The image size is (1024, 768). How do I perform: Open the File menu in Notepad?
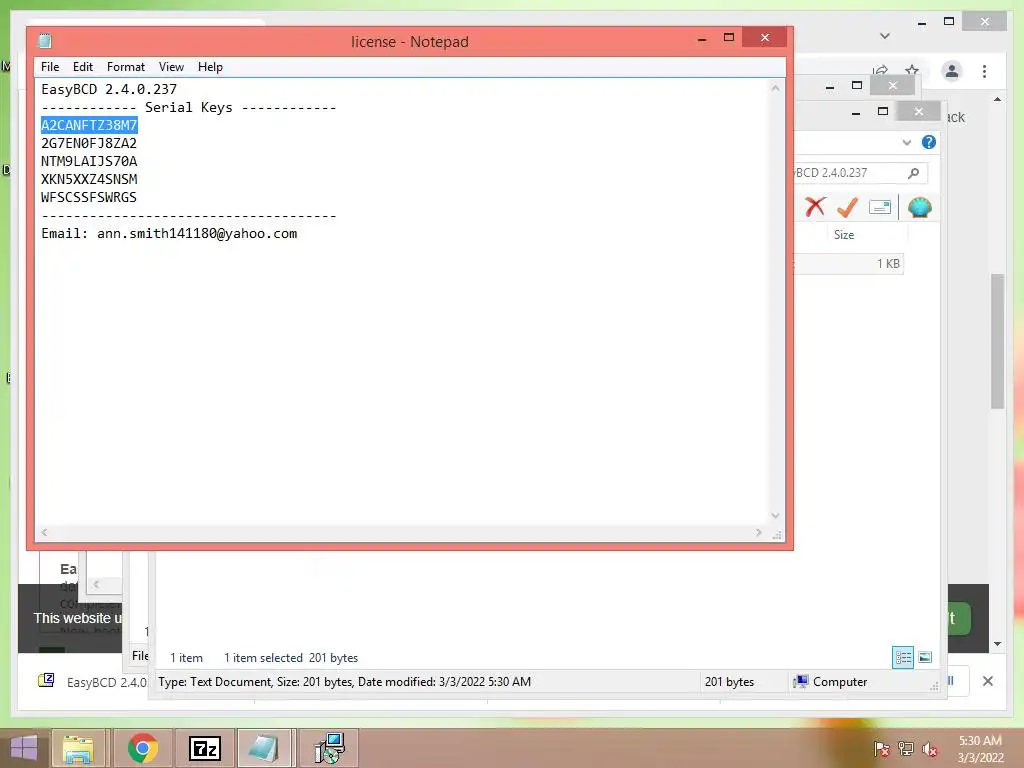pos(50,67)
